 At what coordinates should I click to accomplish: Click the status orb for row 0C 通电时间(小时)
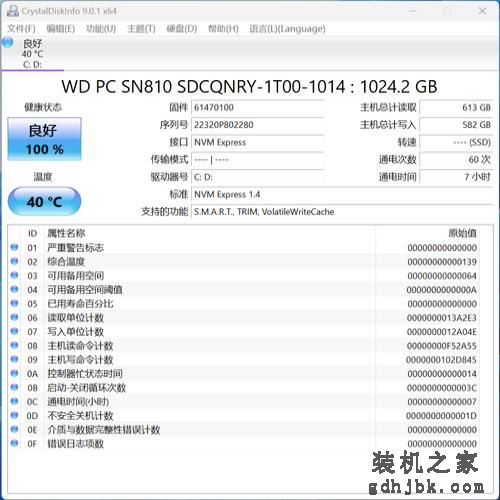pos(14,401)
